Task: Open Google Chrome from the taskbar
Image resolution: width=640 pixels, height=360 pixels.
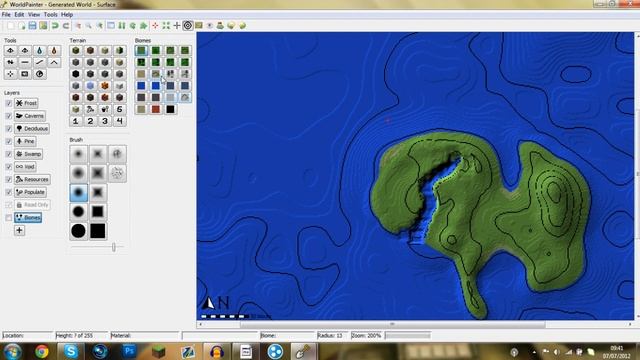Action: (42, 351)
